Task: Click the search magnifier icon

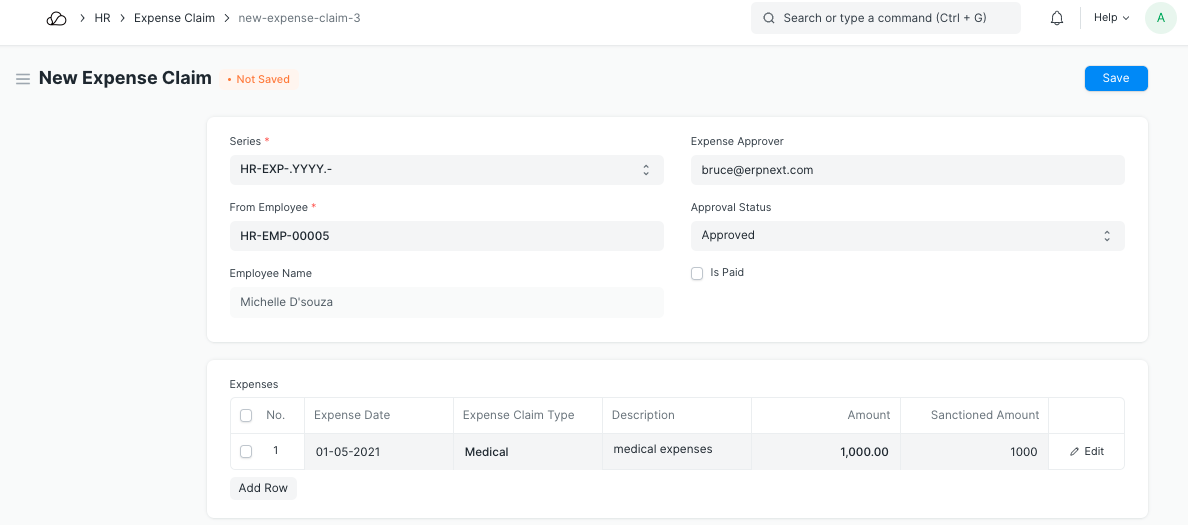Action: (769, 18)
